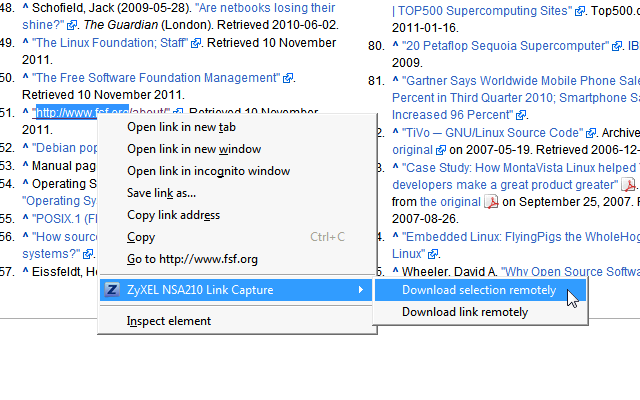Screen dimensions: 640x400
Task: Open 'Gartner Says Worldwide Mobile Phone Sale' link
Action: [521, 81]
